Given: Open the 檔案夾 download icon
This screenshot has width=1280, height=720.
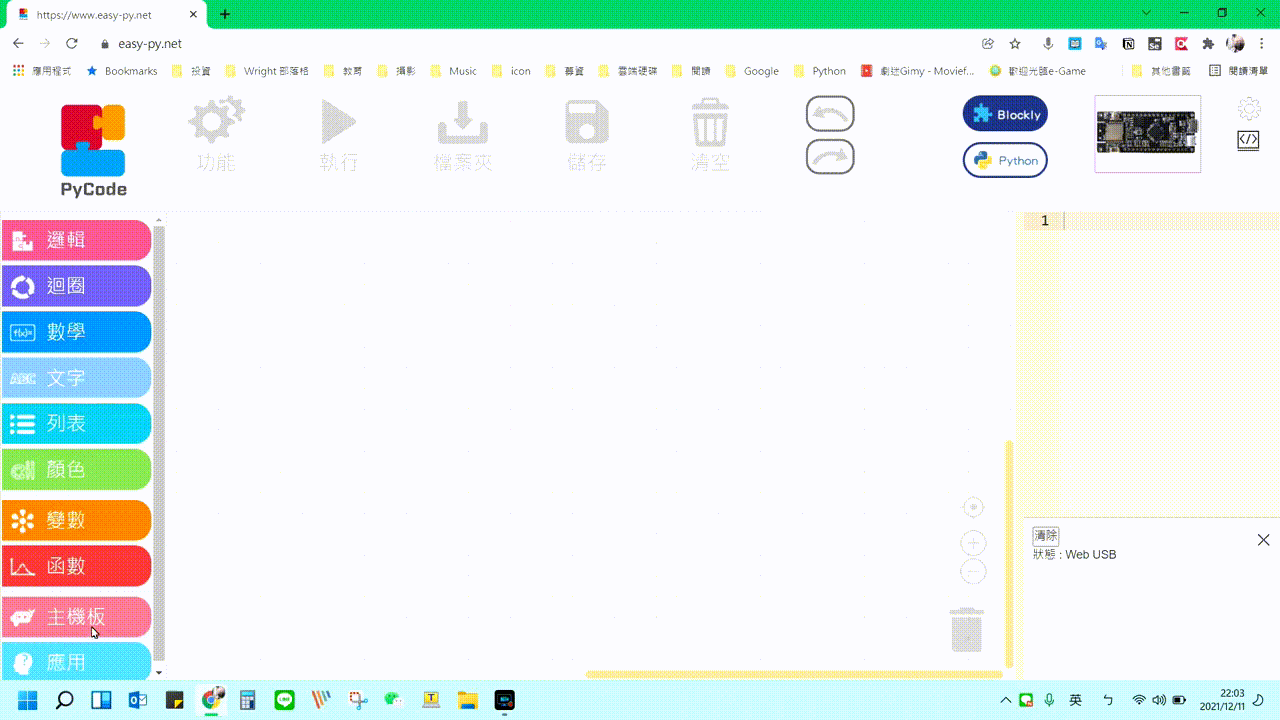Looking at the screenshot, I should (463, 135).
